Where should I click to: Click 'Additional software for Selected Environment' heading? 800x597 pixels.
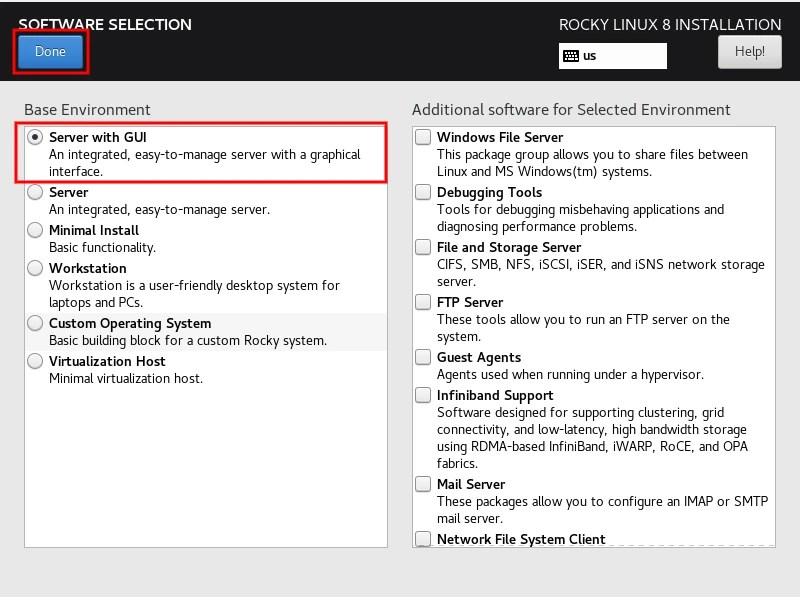pos(571,110)
